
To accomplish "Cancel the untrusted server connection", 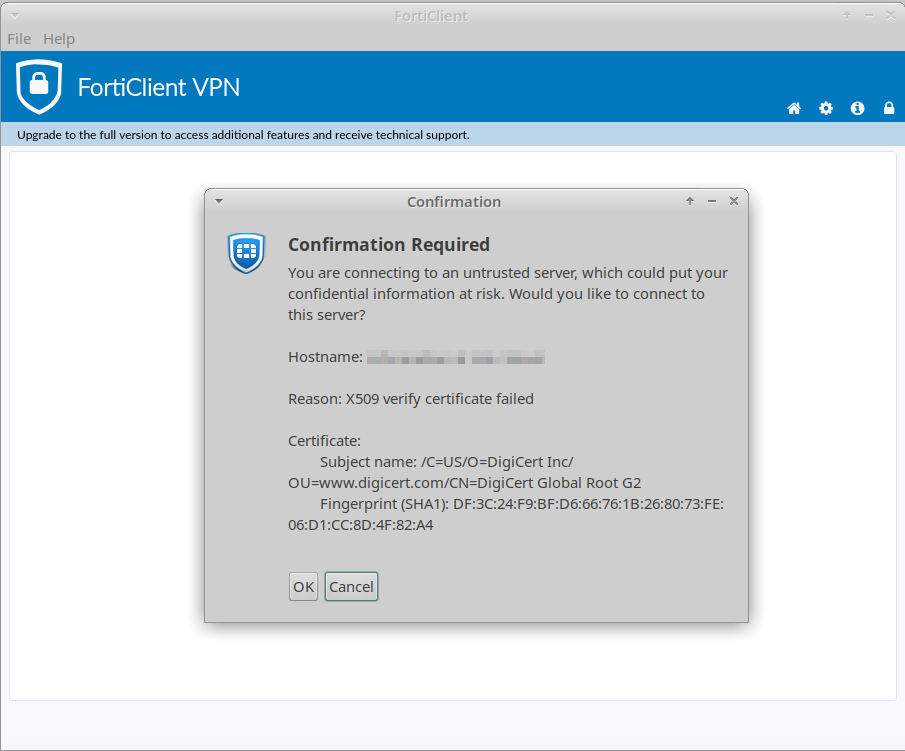I will (351, 587).
